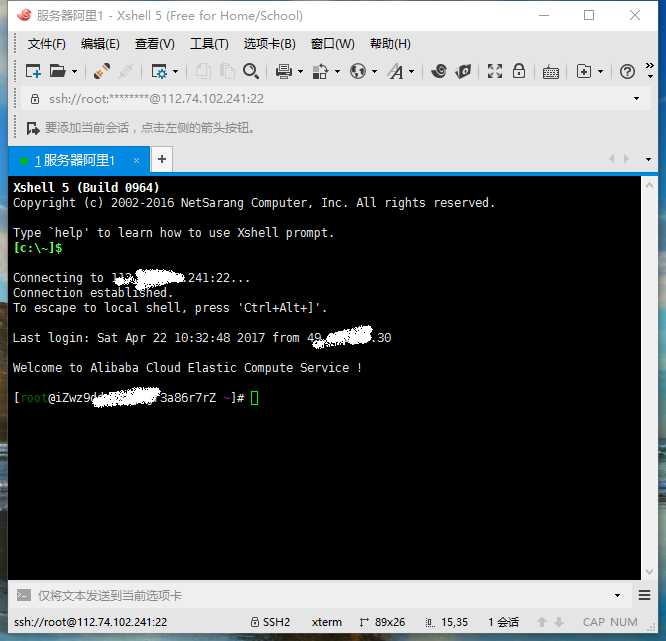Open the tab list dropdown arrow

[x=648, y=159]
